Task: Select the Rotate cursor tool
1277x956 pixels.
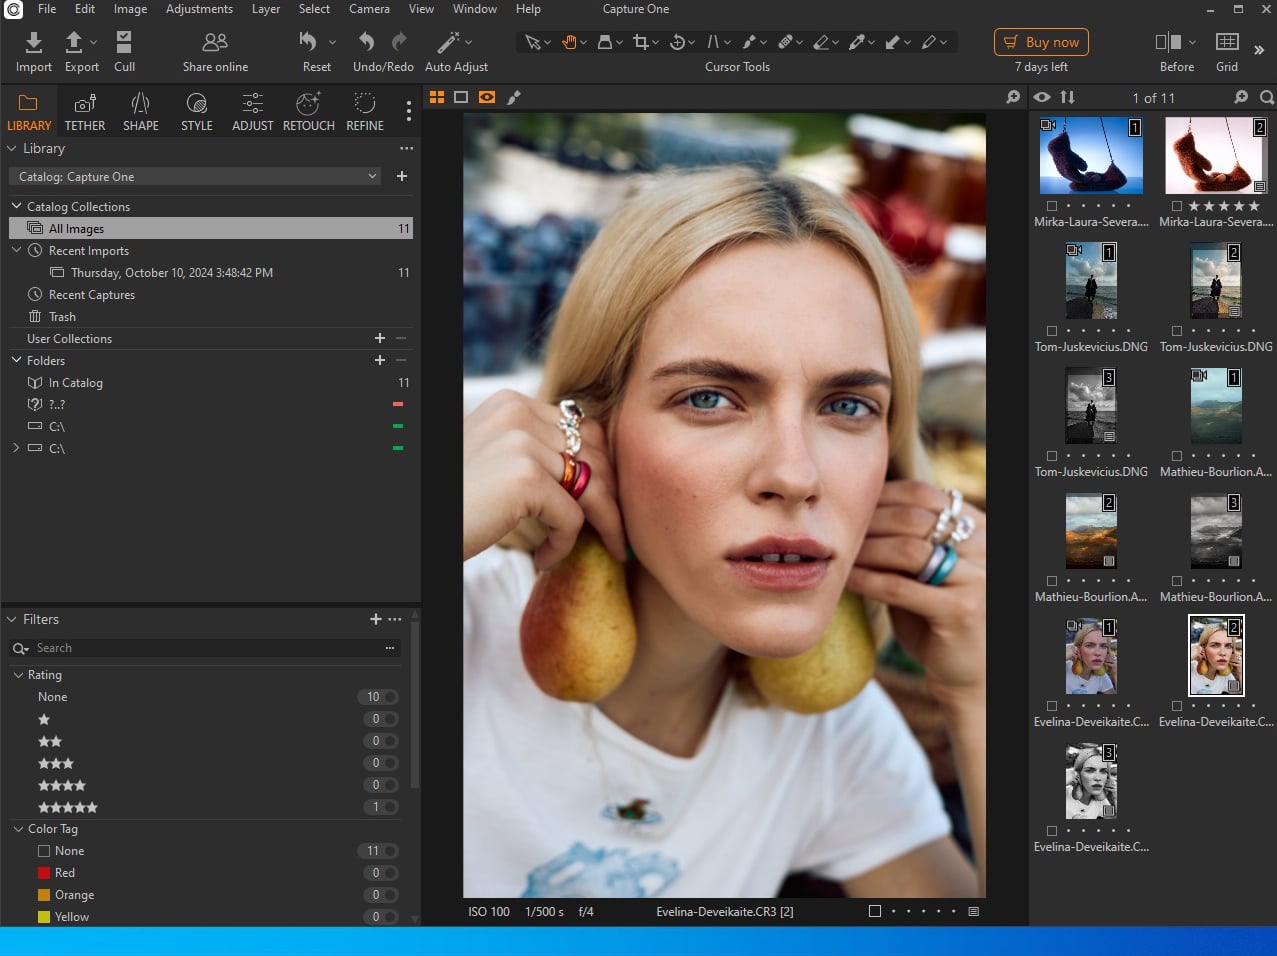Action: 677,42
